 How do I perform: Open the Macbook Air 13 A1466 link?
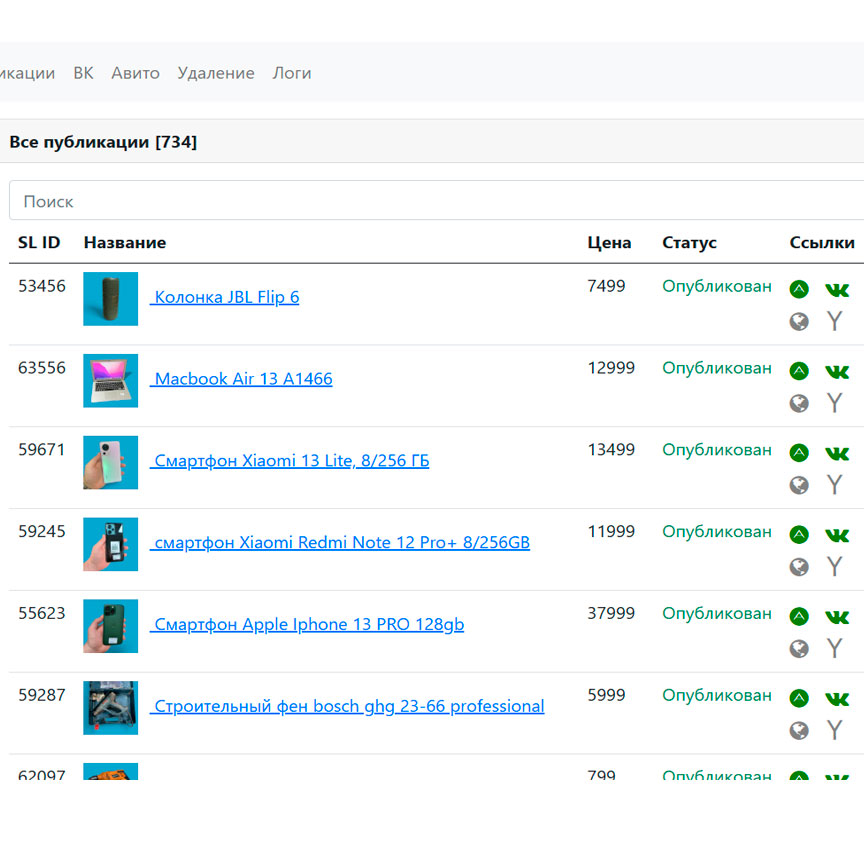point(241,379)
